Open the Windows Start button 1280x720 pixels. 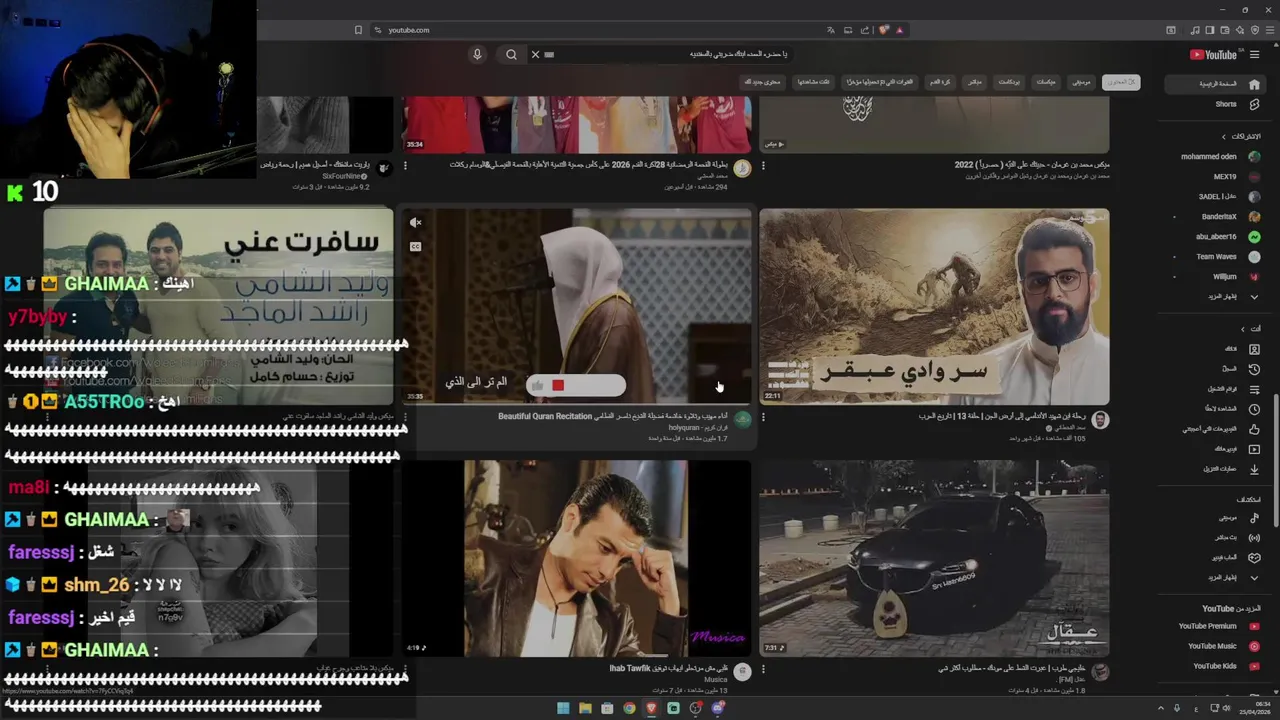tap(563, 708)
